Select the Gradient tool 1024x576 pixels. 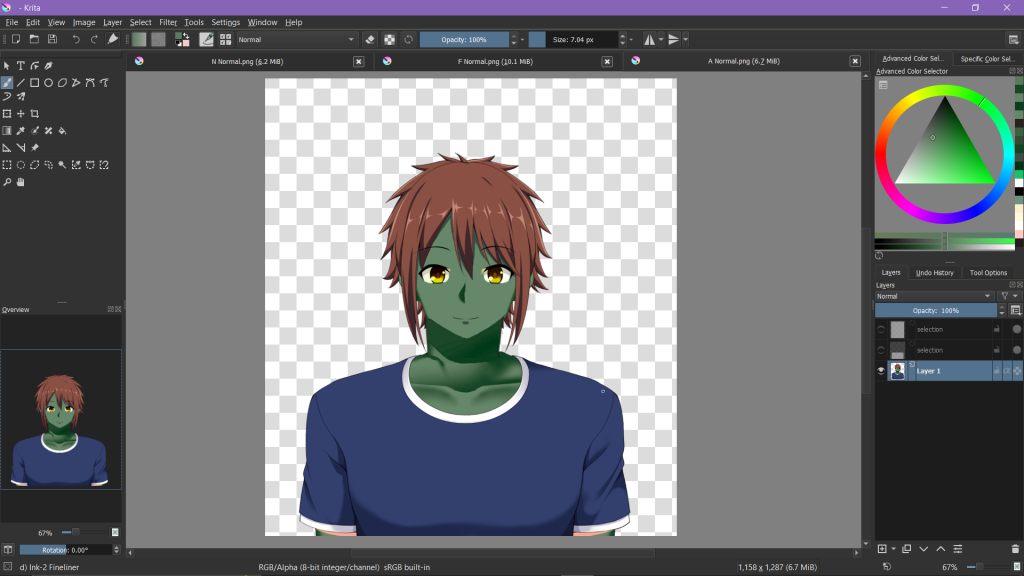pyautogui.click(x=6, y=131)
